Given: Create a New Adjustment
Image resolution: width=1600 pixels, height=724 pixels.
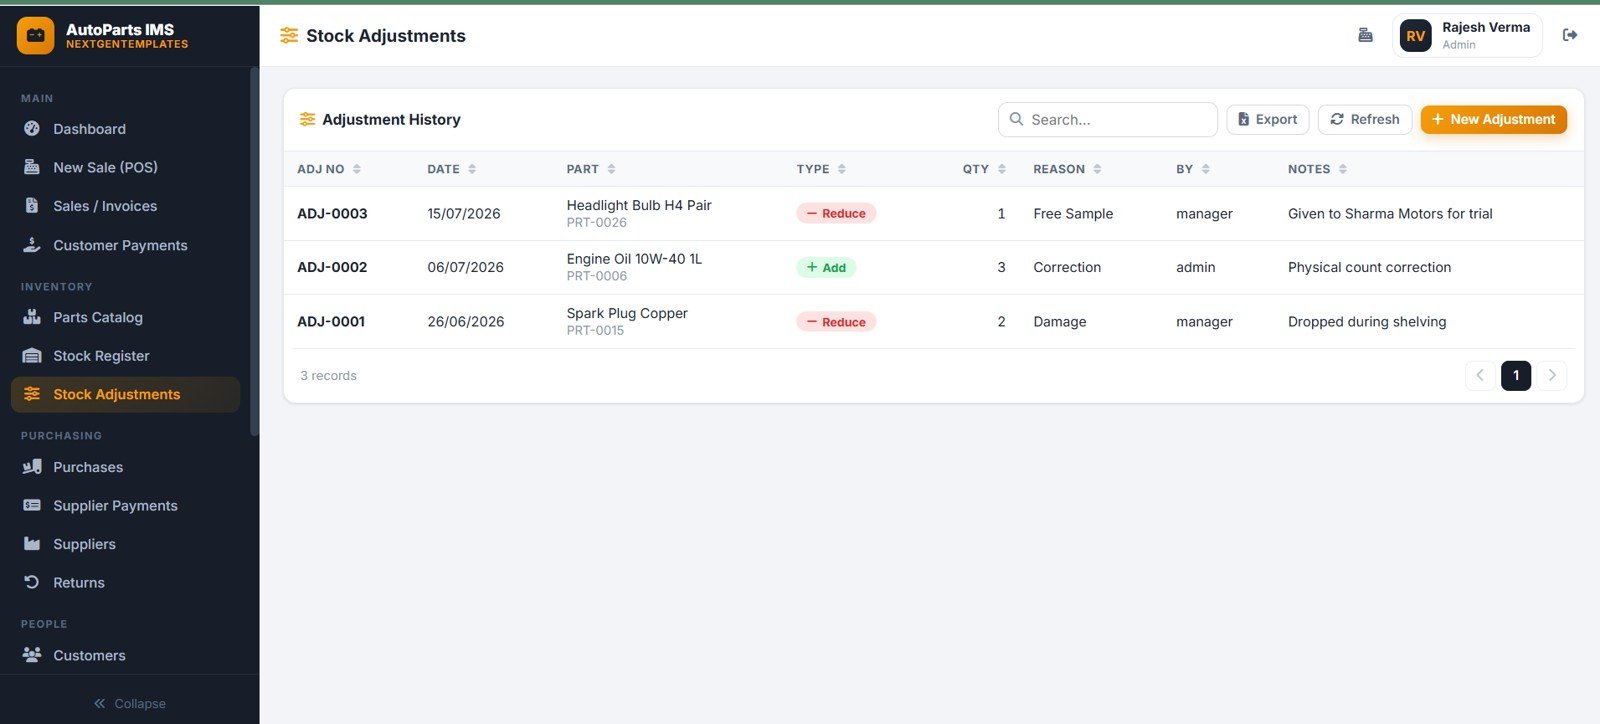Looking at the screenshot, I should pyautogui.click(x=1493, y=119).
